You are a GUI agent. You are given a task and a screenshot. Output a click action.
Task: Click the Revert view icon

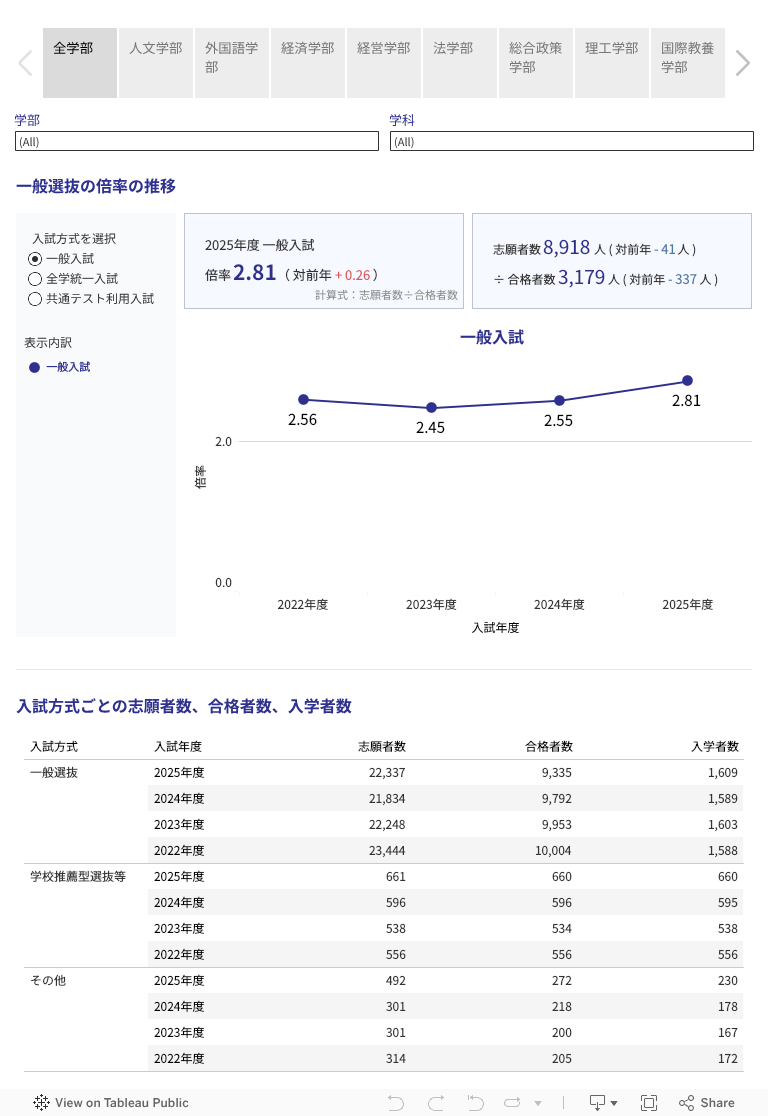click(x=475, y=1103)
